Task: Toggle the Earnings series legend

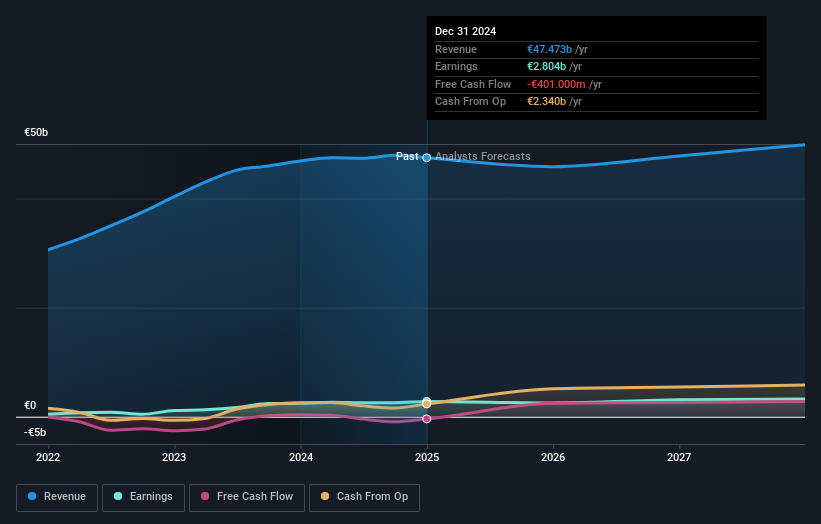Action: click(x=143, y=497)
